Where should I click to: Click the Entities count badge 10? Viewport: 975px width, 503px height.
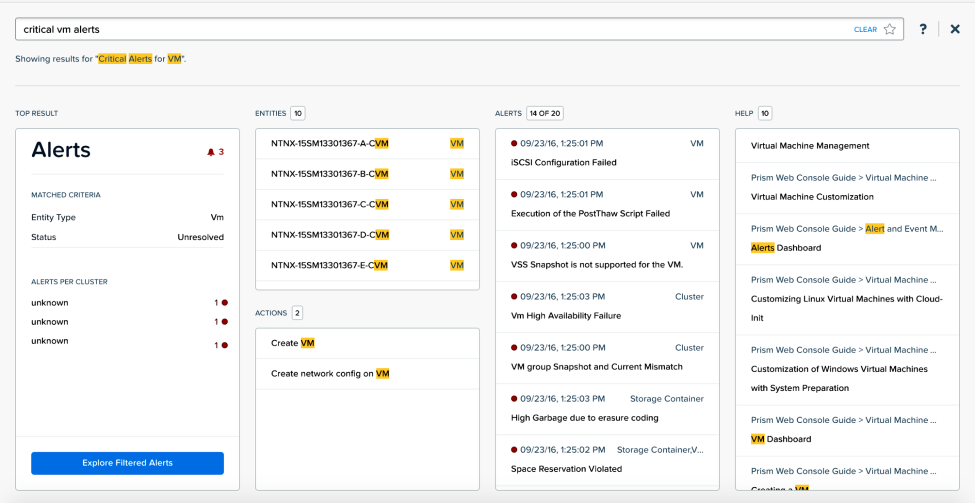(298, 113)
